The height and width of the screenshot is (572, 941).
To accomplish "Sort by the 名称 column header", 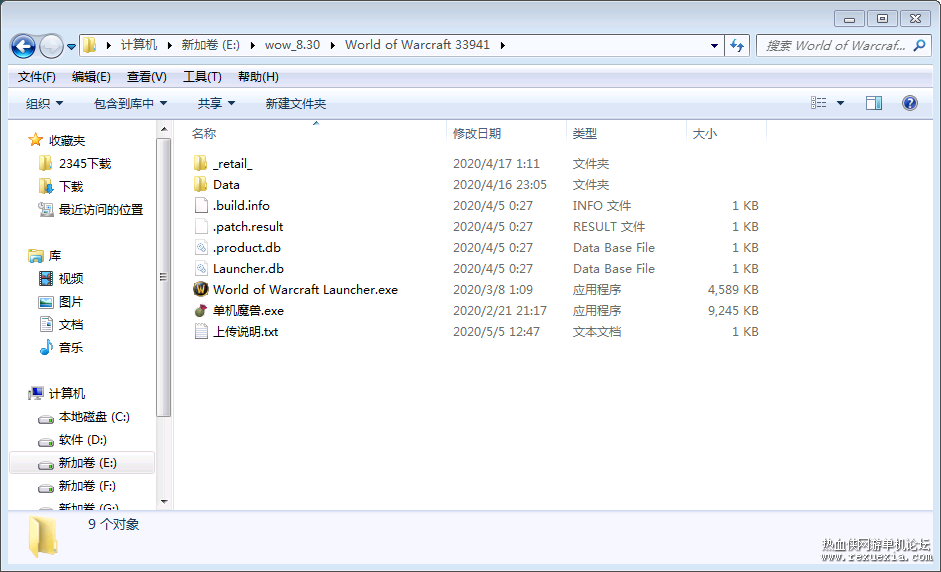I will coord(204,133).
